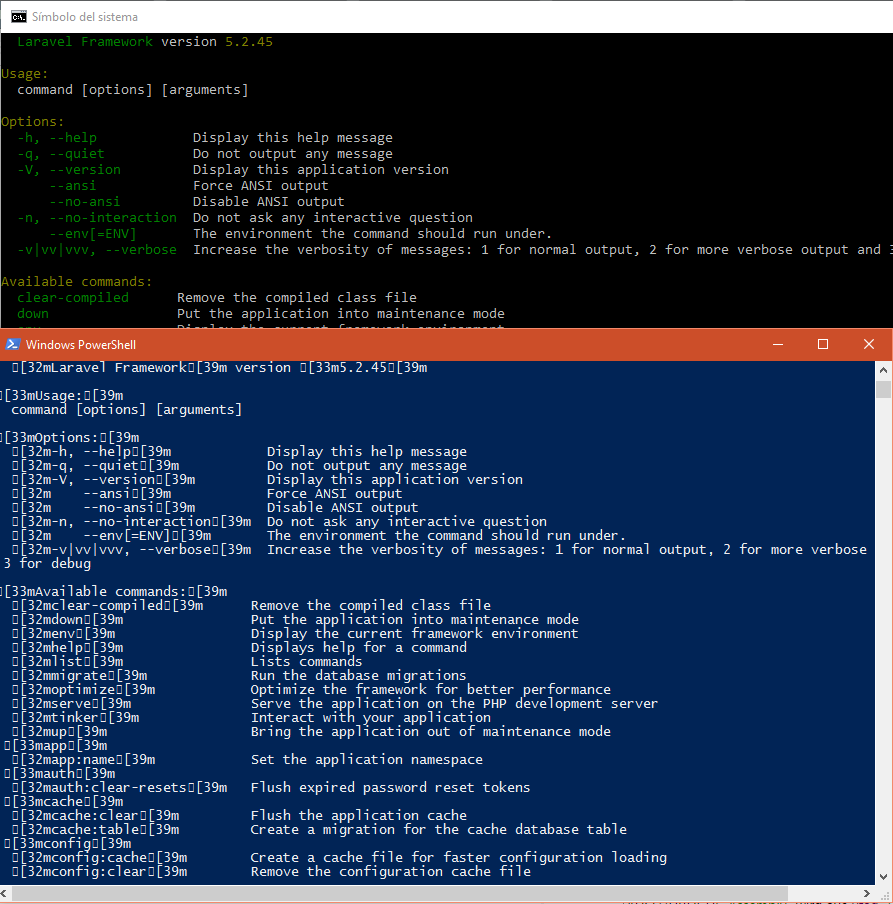Minimize the Windows PowerShell window
Viewport: 893px width, 904px height.
[778, 344]
